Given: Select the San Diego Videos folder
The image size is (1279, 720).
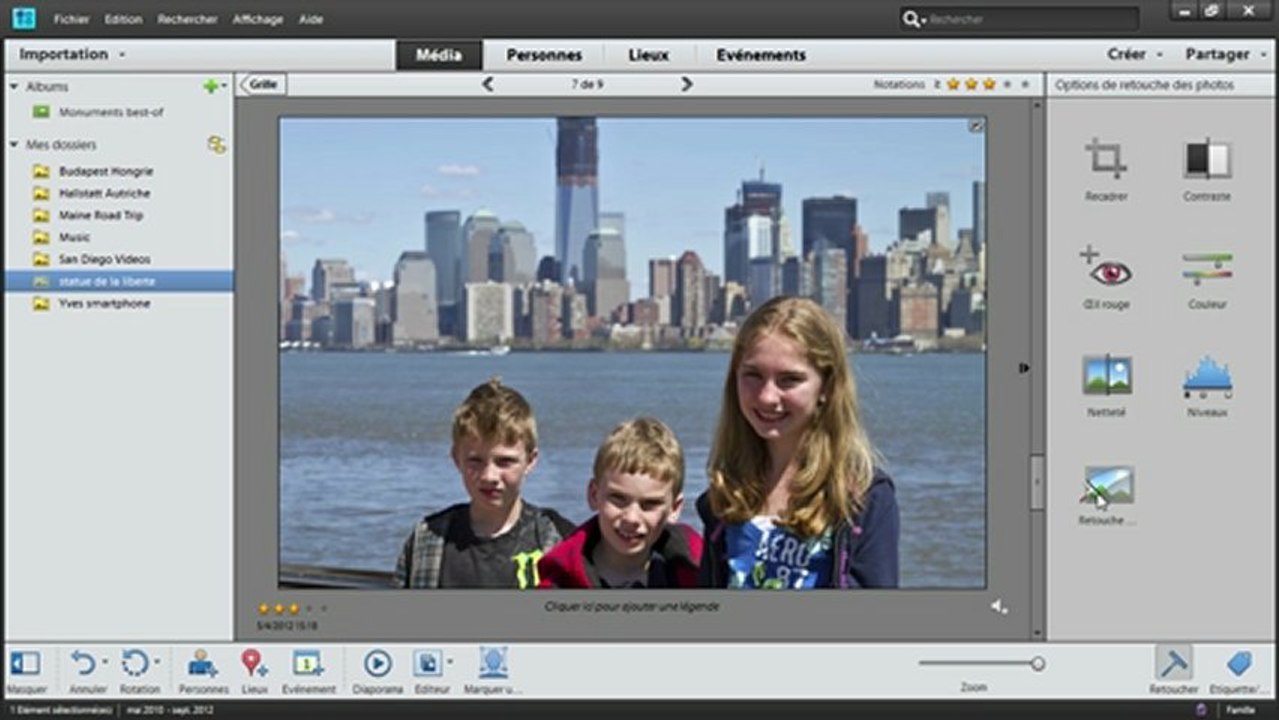Looking at the screenshot, I should coord(104,259).
